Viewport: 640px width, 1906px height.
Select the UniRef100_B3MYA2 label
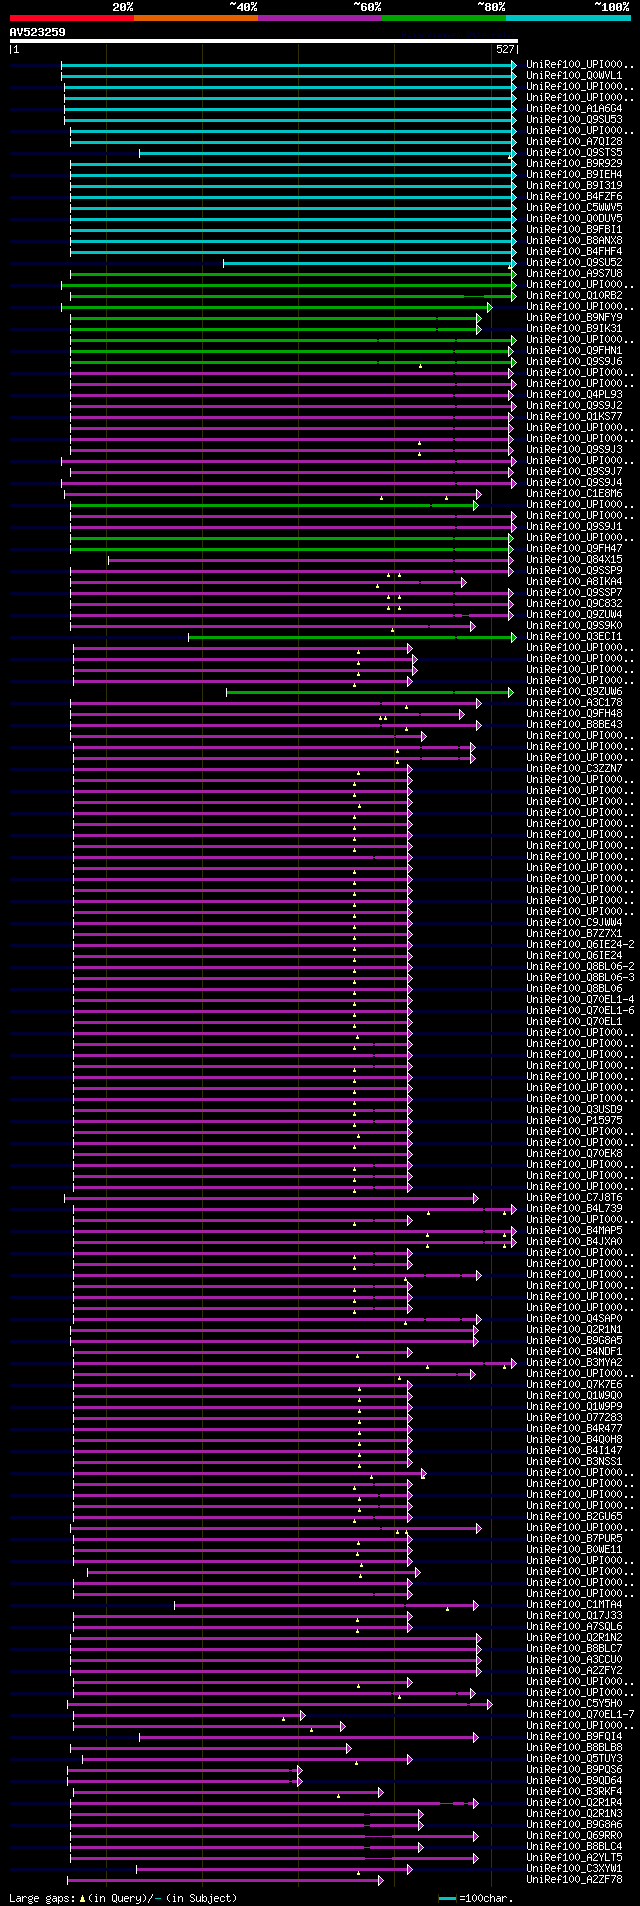click(574, 1362)
